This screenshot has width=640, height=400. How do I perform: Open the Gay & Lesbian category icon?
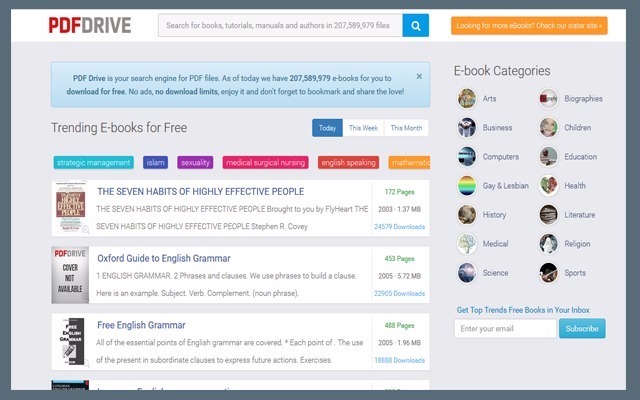(x=467, y=185)
